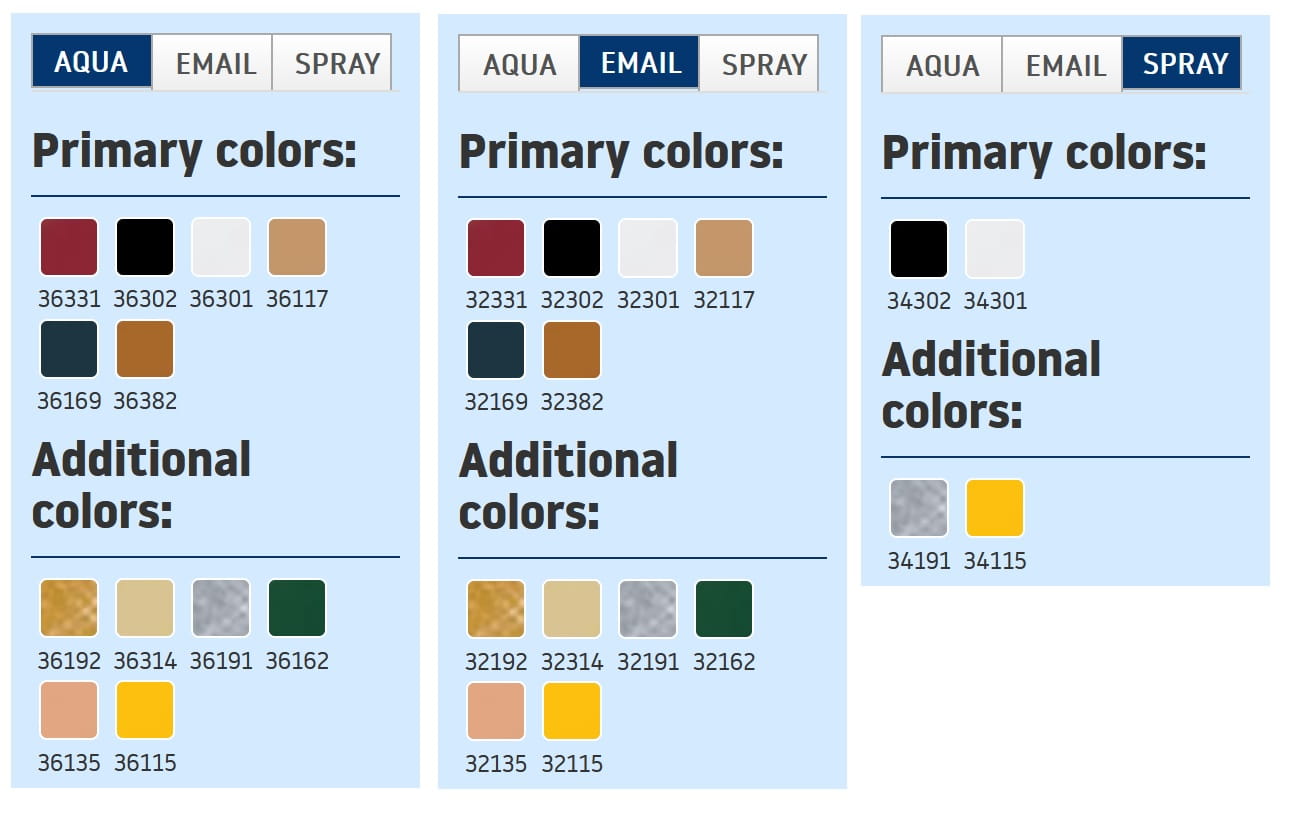Image resolution: width=1298 pixels, height=825 pixels.
Task: Click dark navy swatch 36169
Action: (x=69, y=349)
